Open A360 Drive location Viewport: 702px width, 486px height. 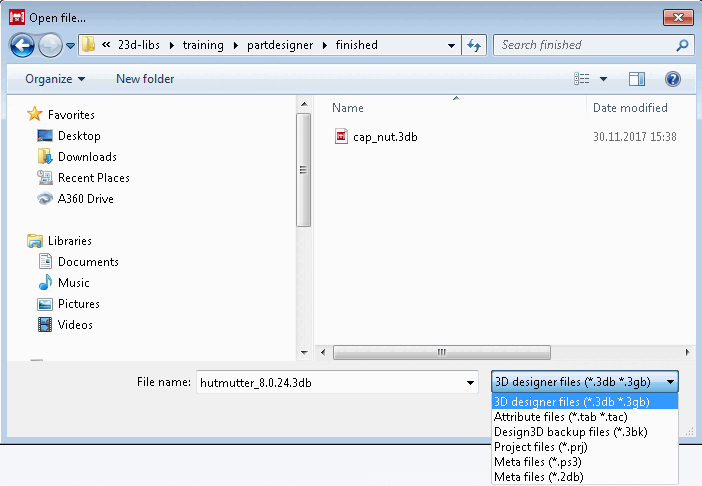(x=76, y=199)
